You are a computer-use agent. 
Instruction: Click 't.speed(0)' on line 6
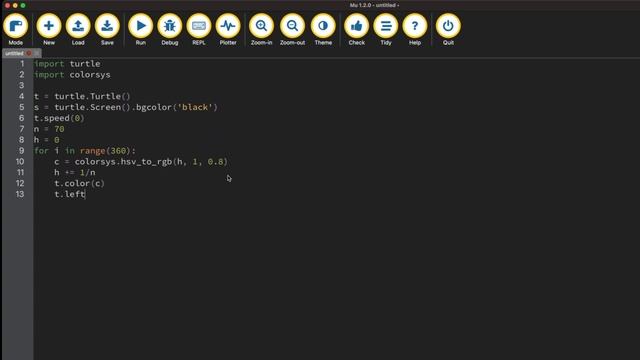[x=59, y=118]
